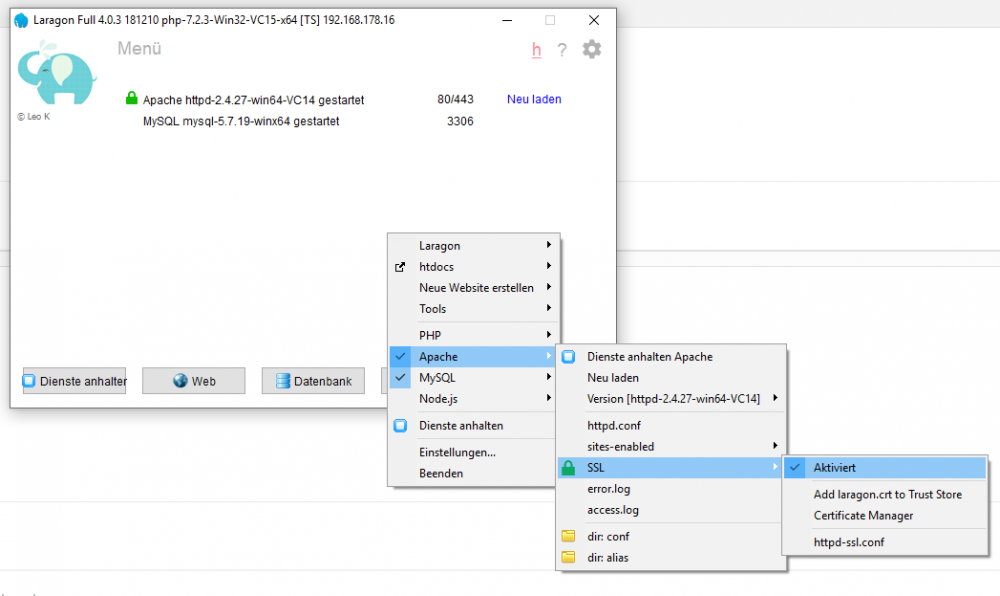Click the settings gear icon
The image size is (1000, 596).
pos(592,50)
